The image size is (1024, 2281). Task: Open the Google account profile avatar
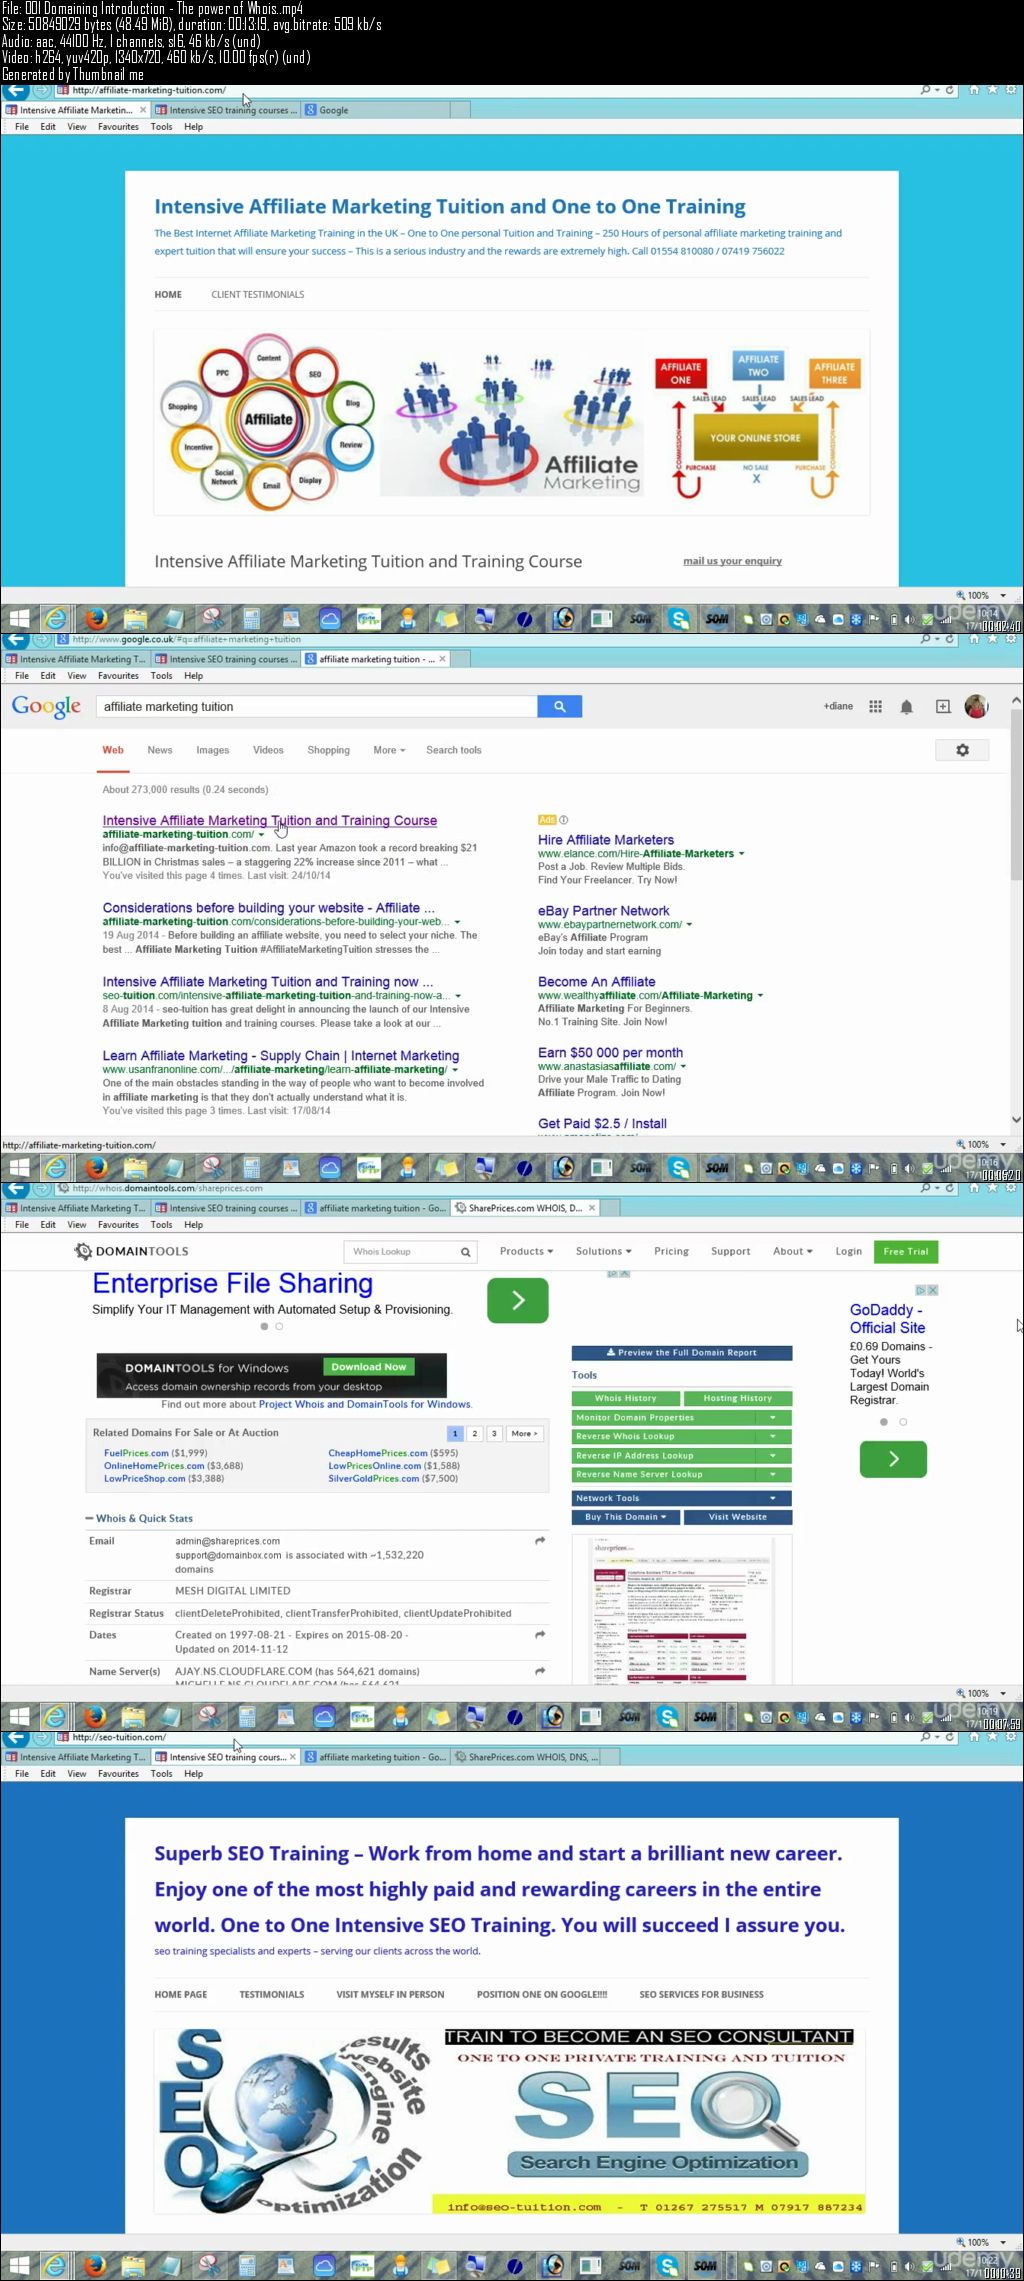pos(976,706)
